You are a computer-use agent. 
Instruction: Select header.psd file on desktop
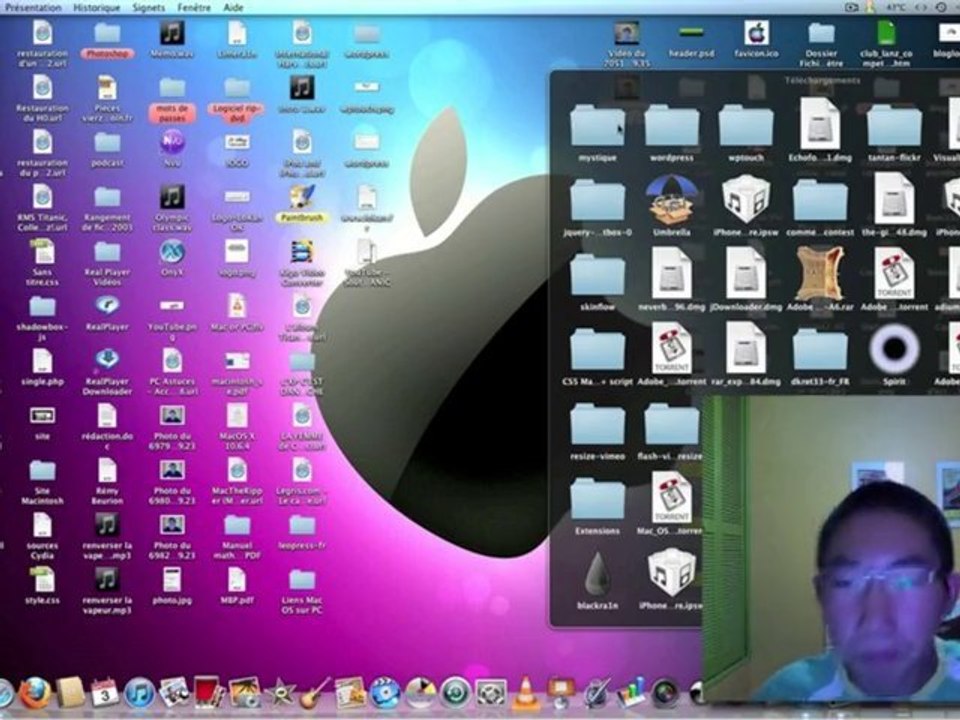[x=691, y=32]
